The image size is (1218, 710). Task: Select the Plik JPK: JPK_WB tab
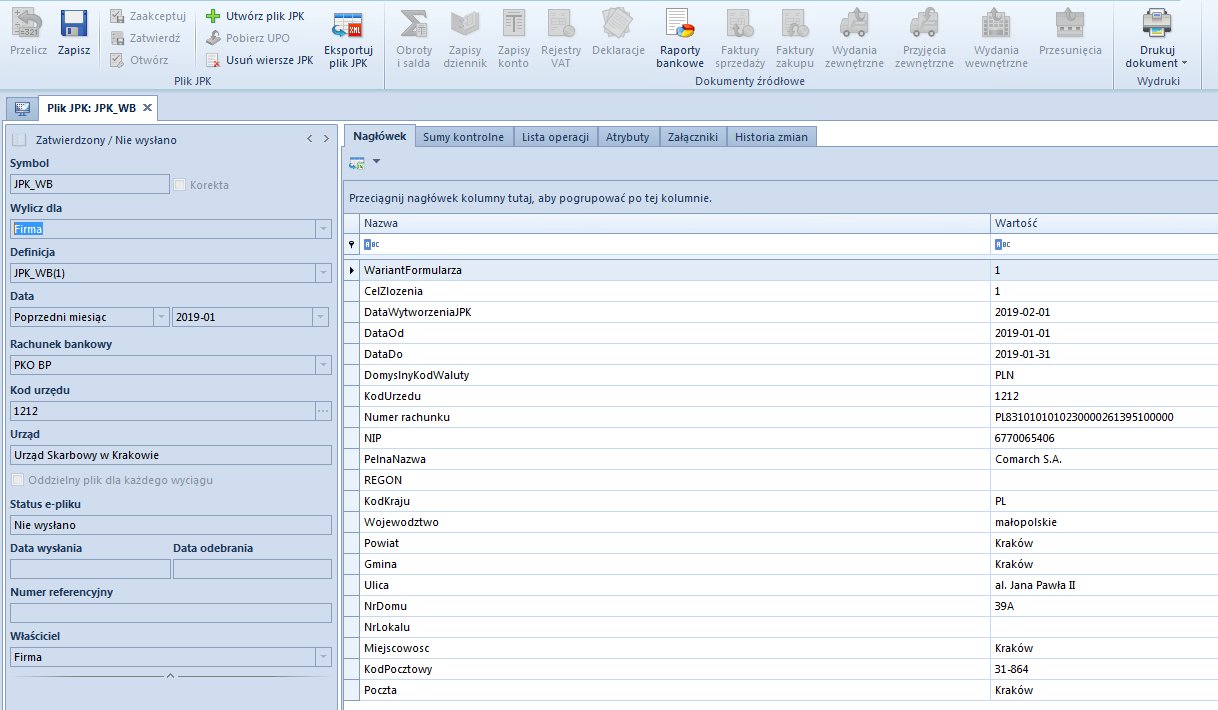[x=91, y=108]
